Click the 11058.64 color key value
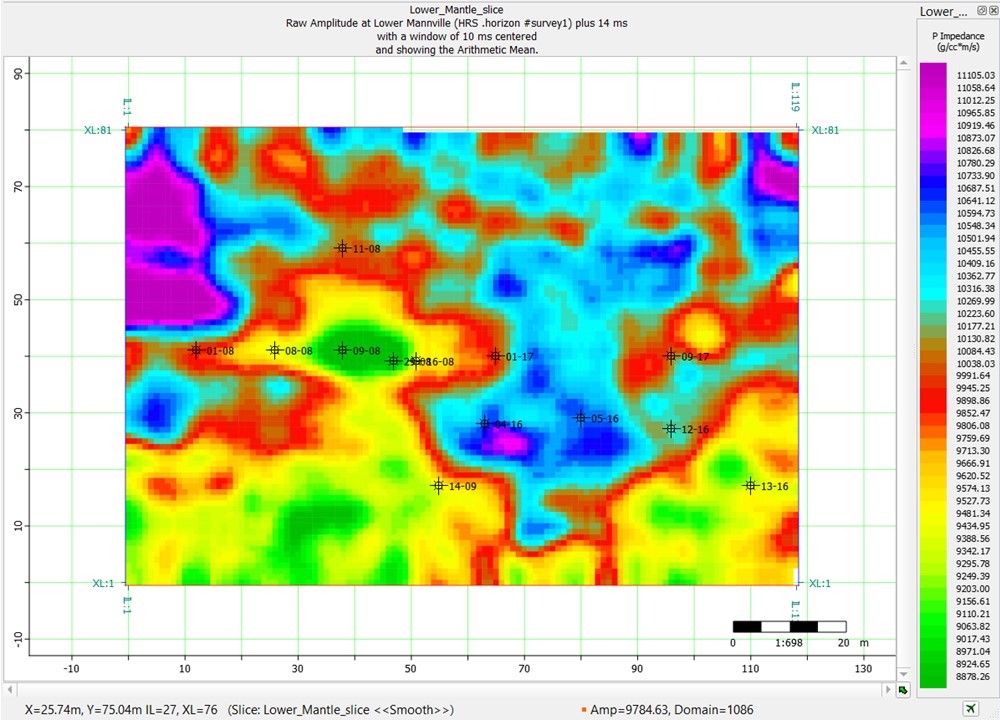The height and width of the screenshot is (720, 1000). pyautogui.click(x=975, y=88)
